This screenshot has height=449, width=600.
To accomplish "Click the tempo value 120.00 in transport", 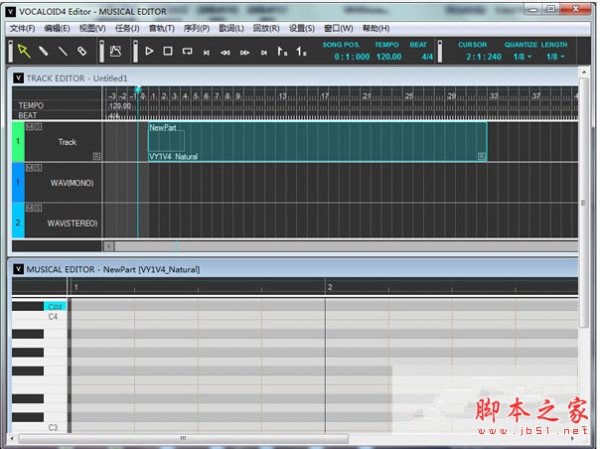I will click(389, 57).
